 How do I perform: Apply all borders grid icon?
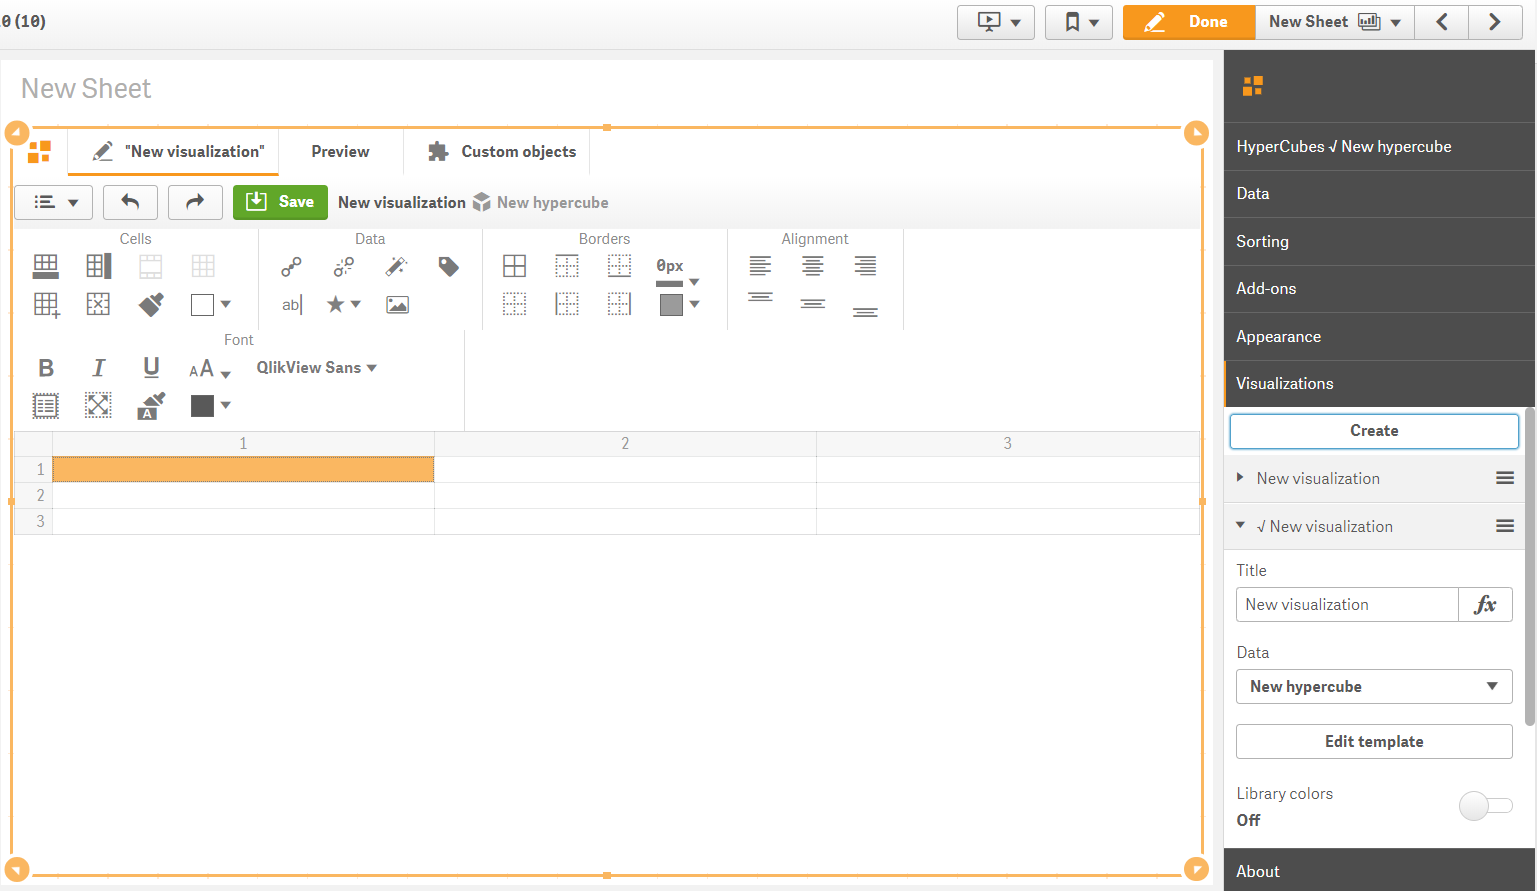514,266
